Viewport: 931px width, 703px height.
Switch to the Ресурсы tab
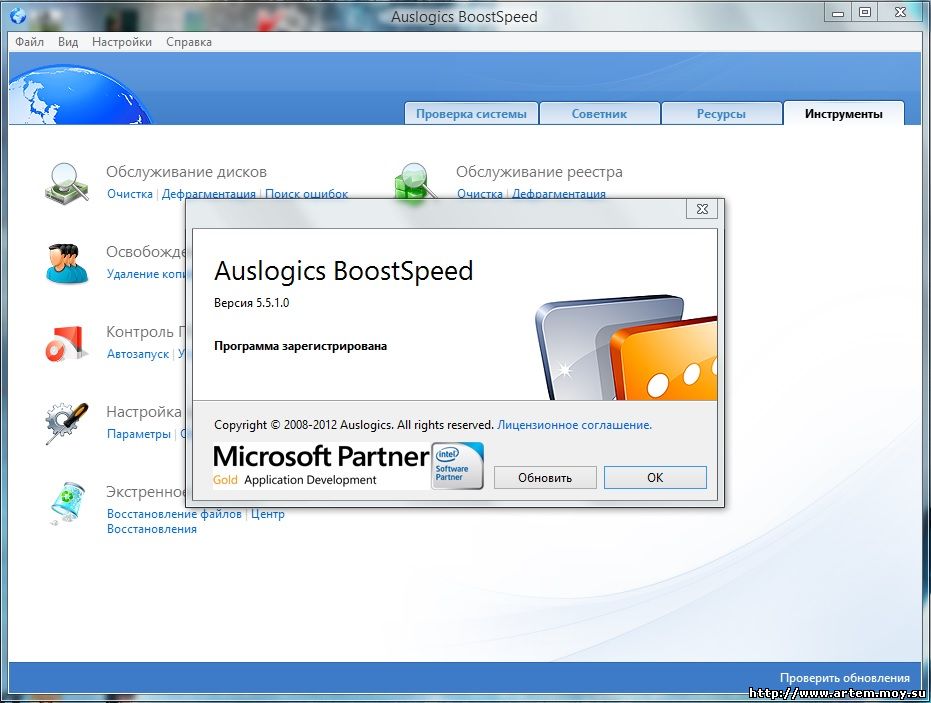pyautogui.click(x=721, y=113)
